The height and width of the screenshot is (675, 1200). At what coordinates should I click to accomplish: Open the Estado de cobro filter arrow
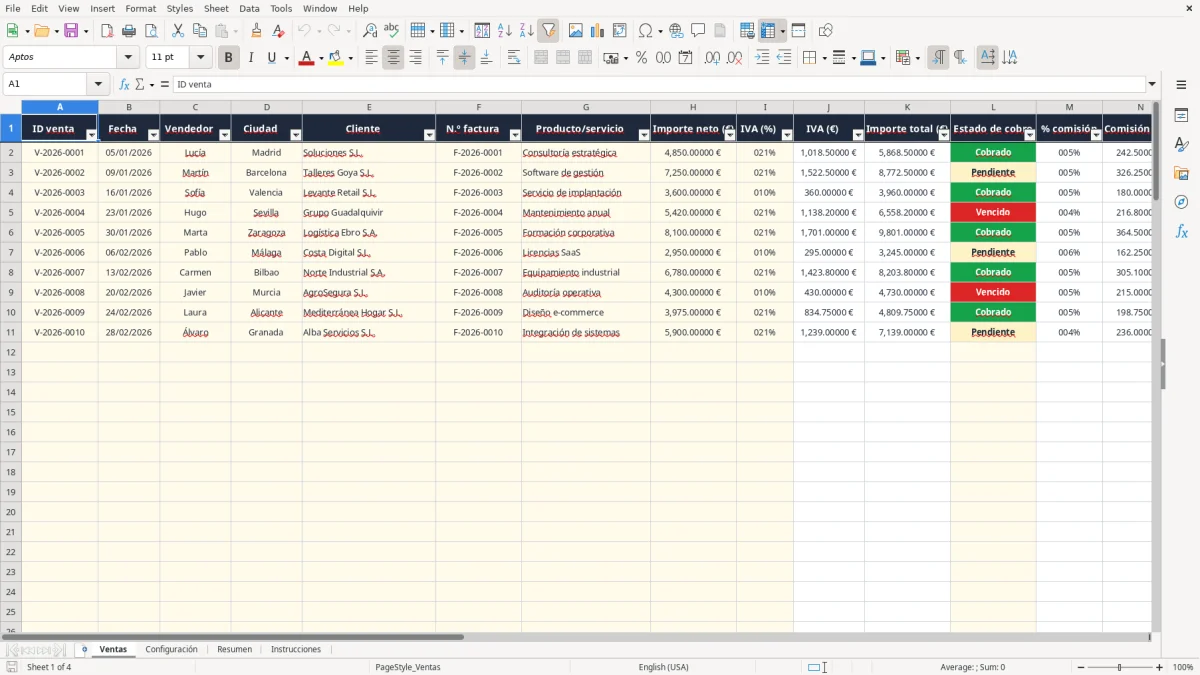[x=1030, y=135]
